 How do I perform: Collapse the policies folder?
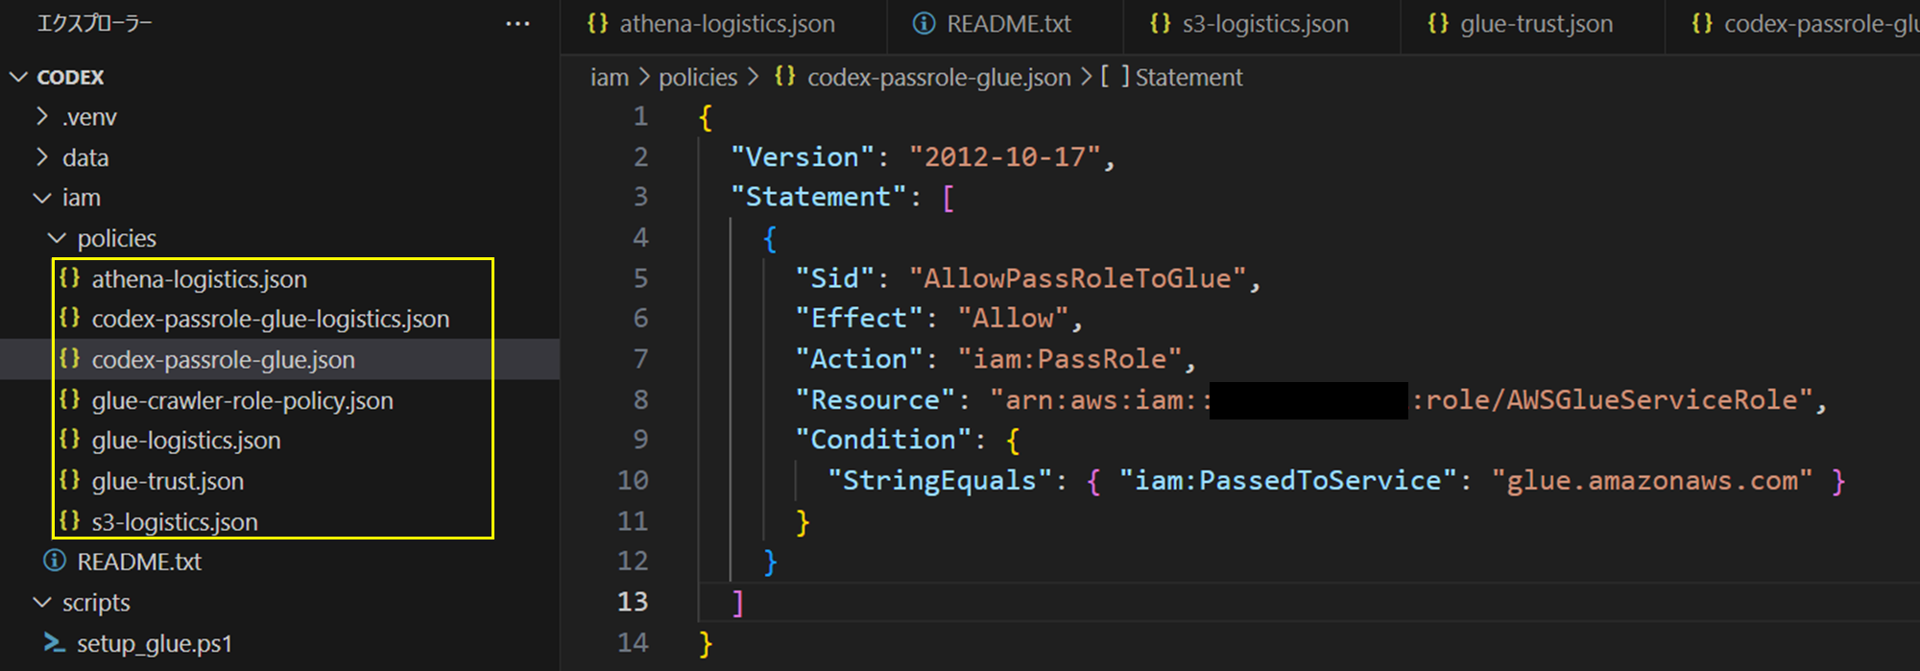(57, 238)
